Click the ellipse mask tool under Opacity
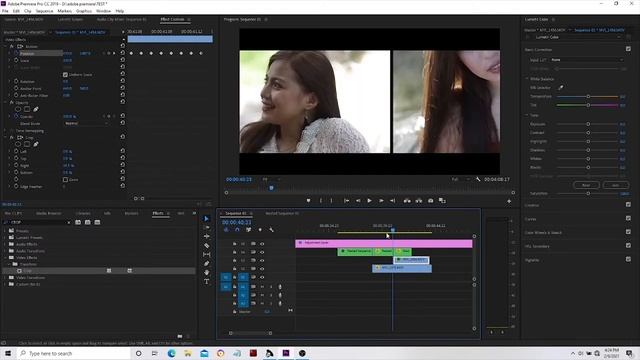The width and height of the screenshot is (640, 360). pos(18,109)
